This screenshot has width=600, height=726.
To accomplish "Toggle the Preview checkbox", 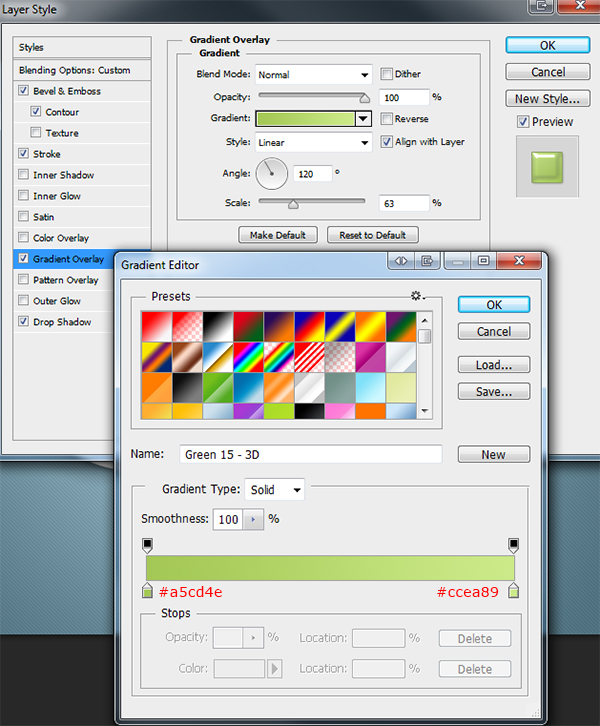I will (523, 122).
